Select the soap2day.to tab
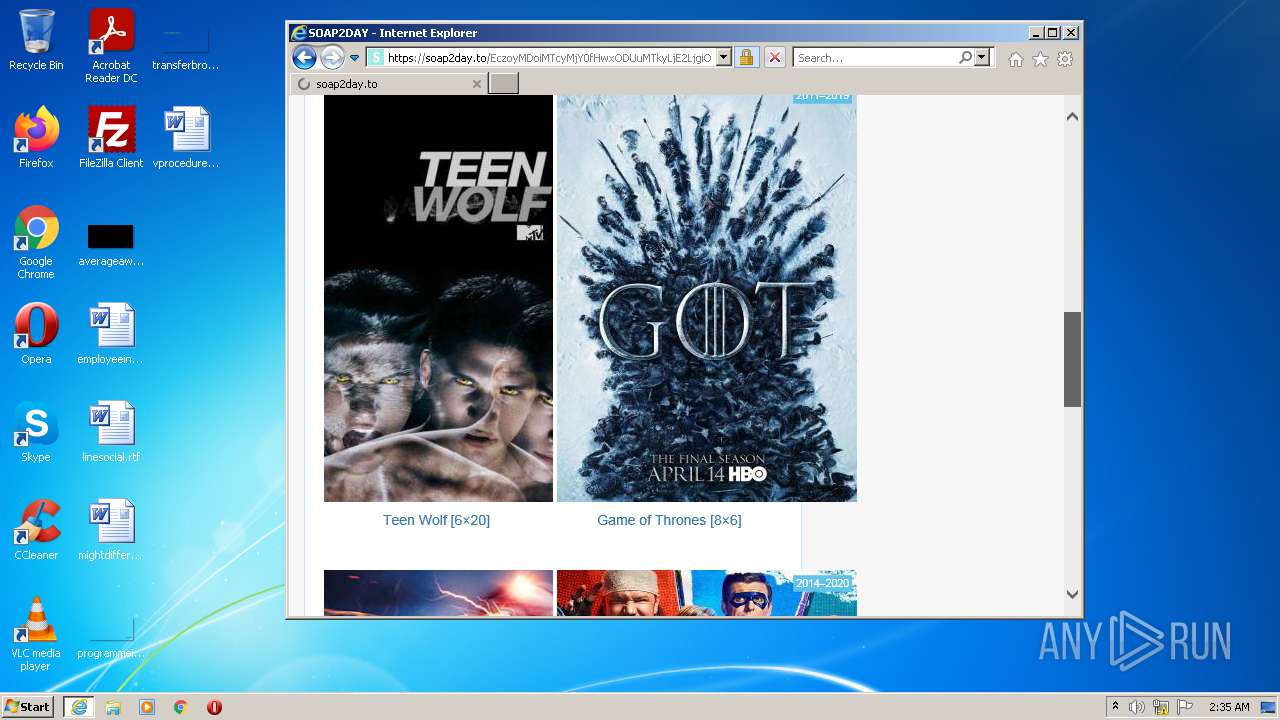1280x720 pixels. [390, 84]
